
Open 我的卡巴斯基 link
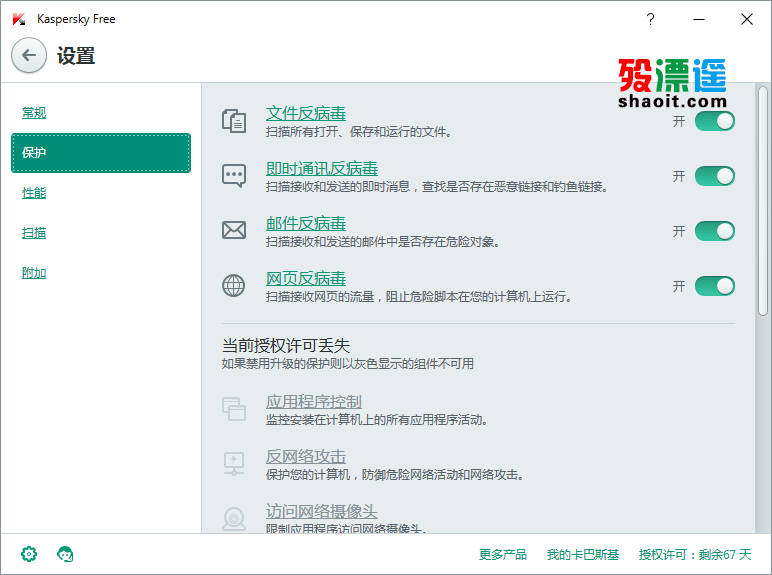583,555
